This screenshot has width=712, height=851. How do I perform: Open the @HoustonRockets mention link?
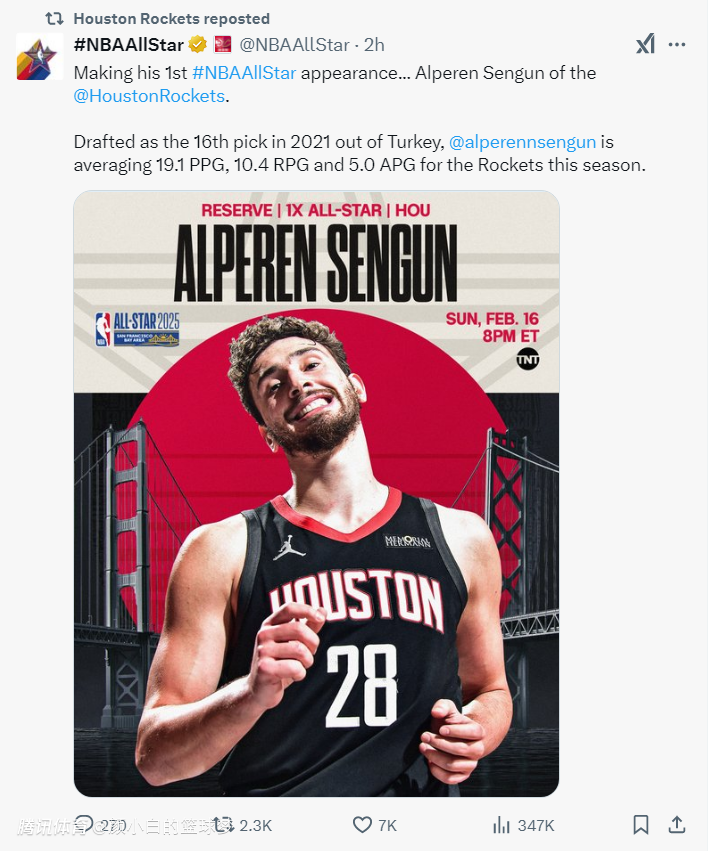[x=149, y=96]
